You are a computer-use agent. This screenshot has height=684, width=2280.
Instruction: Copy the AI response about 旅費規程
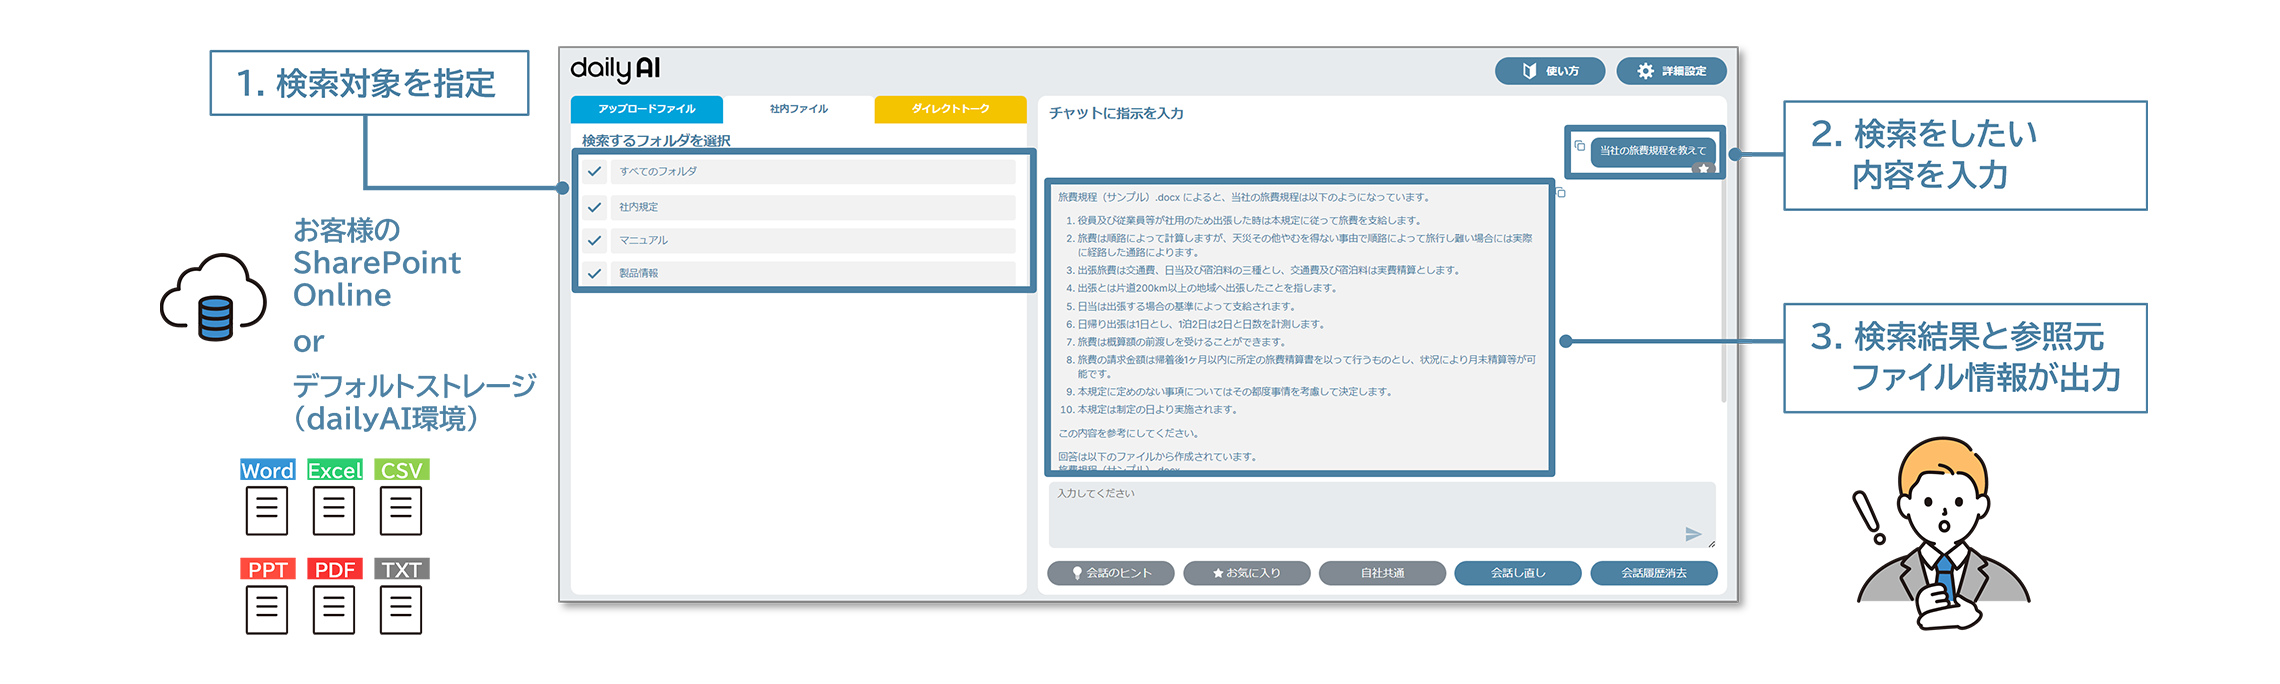coord(1561,192)
